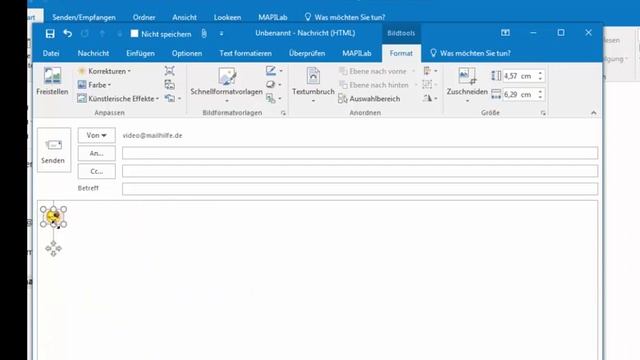Click the height field showing 4,57 cm
The width and height of the screenshot is (640, 360).
coord(520,76)
